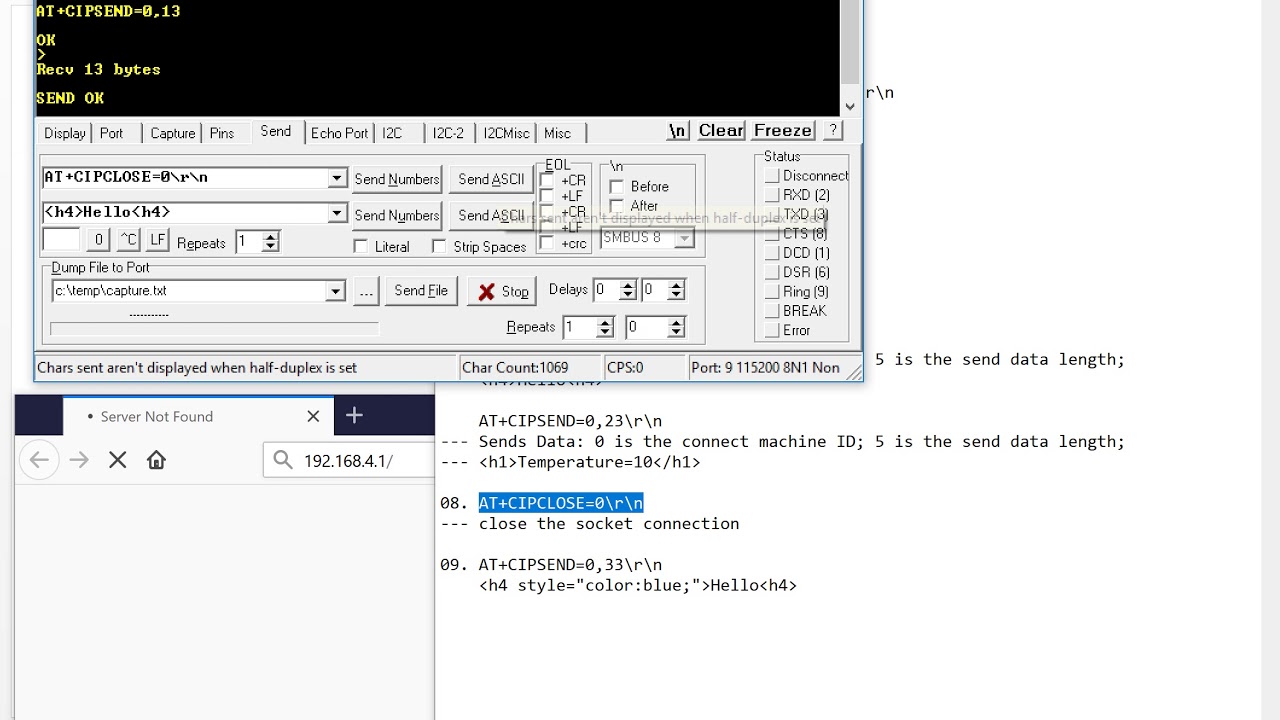Toggle the Disconnect status checkbox
Viewport: 1280px width, 720px height.
[772, 176]
